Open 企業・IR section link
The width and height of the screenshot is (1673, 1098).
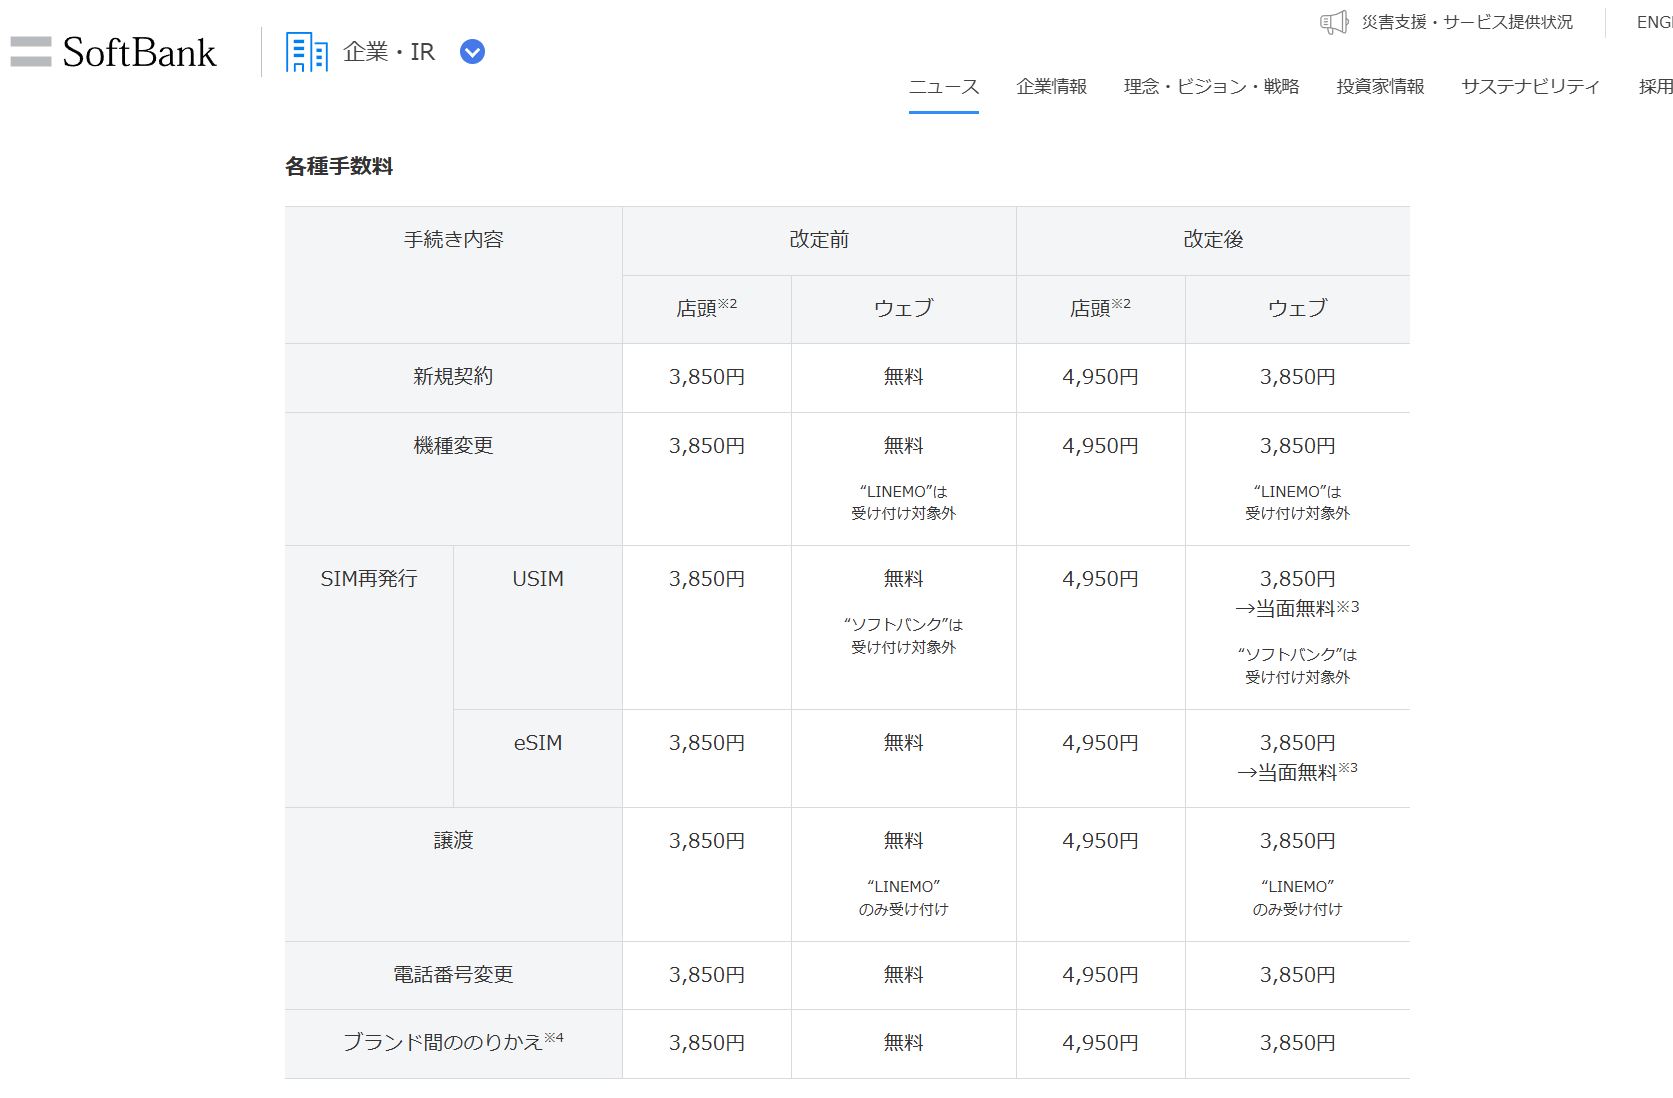389,52
